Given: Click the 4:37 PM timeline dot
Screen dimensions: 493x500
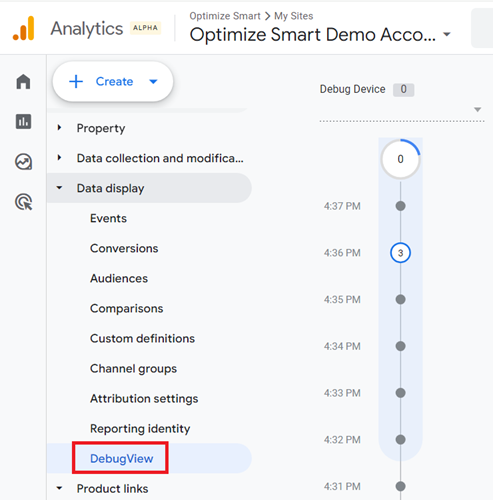Looking at the screenshot, I should [400, 206].
